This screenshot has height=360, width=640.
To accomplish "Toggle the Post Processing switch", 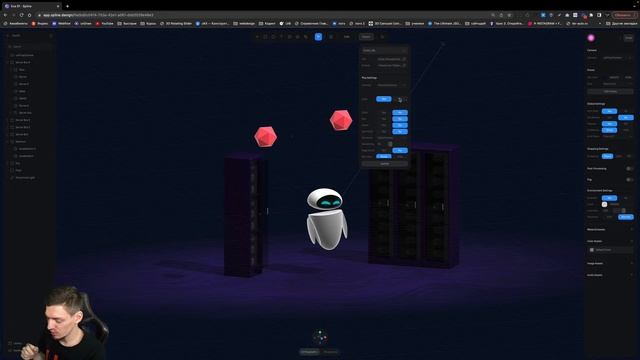I will pyautogui.click(x=630, y=169).
